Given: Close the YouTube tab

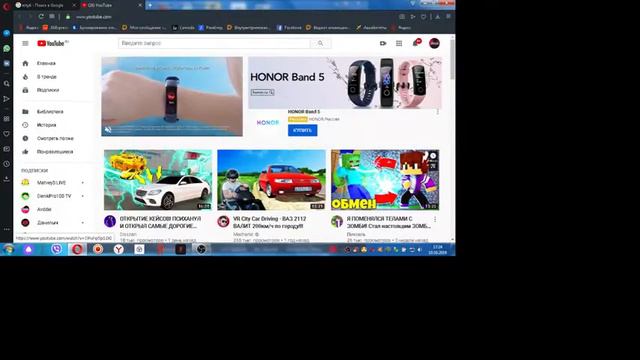Looking at the screenshot, I should coord(140,5).
